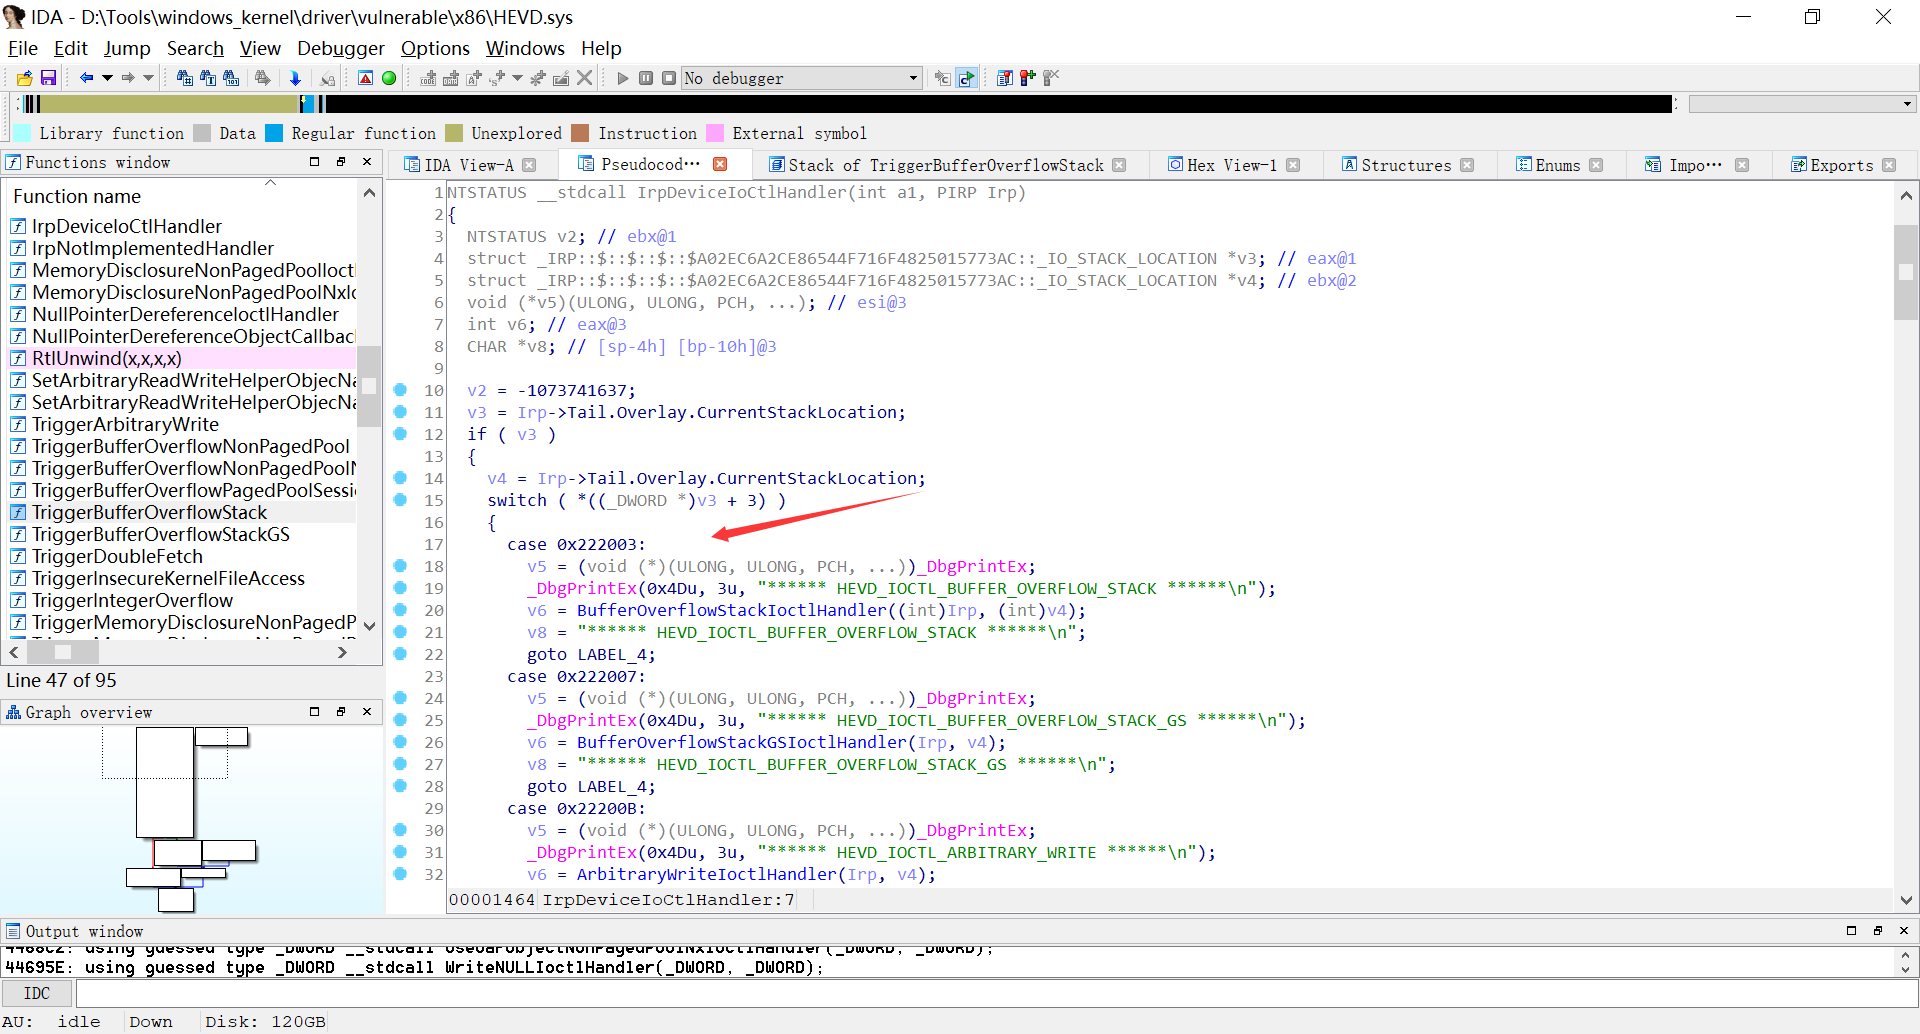Open the Options menu
This screenshot has height=1034, width=1920.
[x=435, y=48]
